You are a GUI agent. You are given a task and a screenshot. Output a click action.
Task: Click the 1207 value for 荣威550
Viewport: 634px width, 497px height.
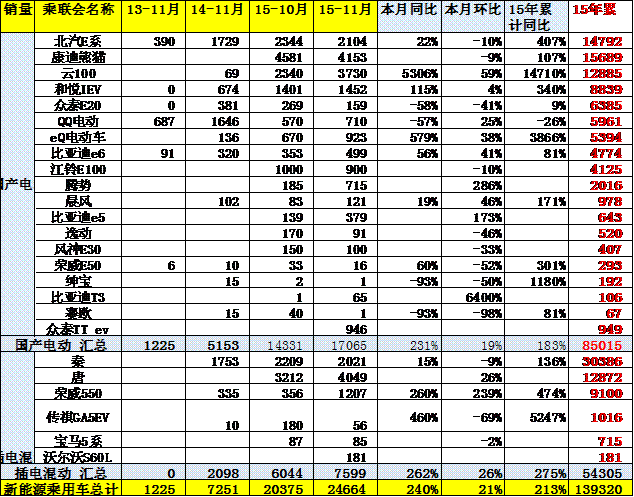345,393
